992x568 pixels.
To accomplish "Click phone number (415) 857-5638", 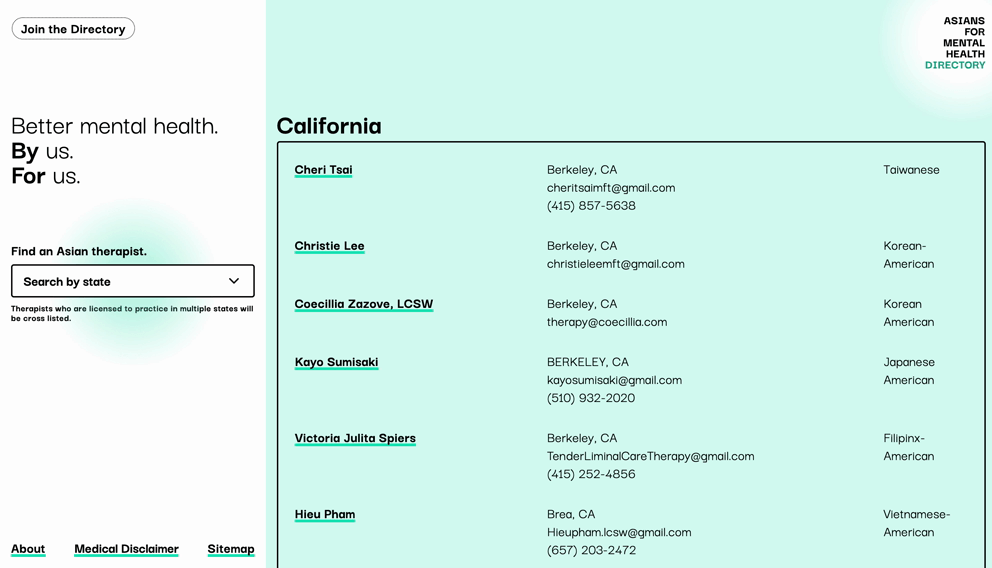I will [591, 206].
